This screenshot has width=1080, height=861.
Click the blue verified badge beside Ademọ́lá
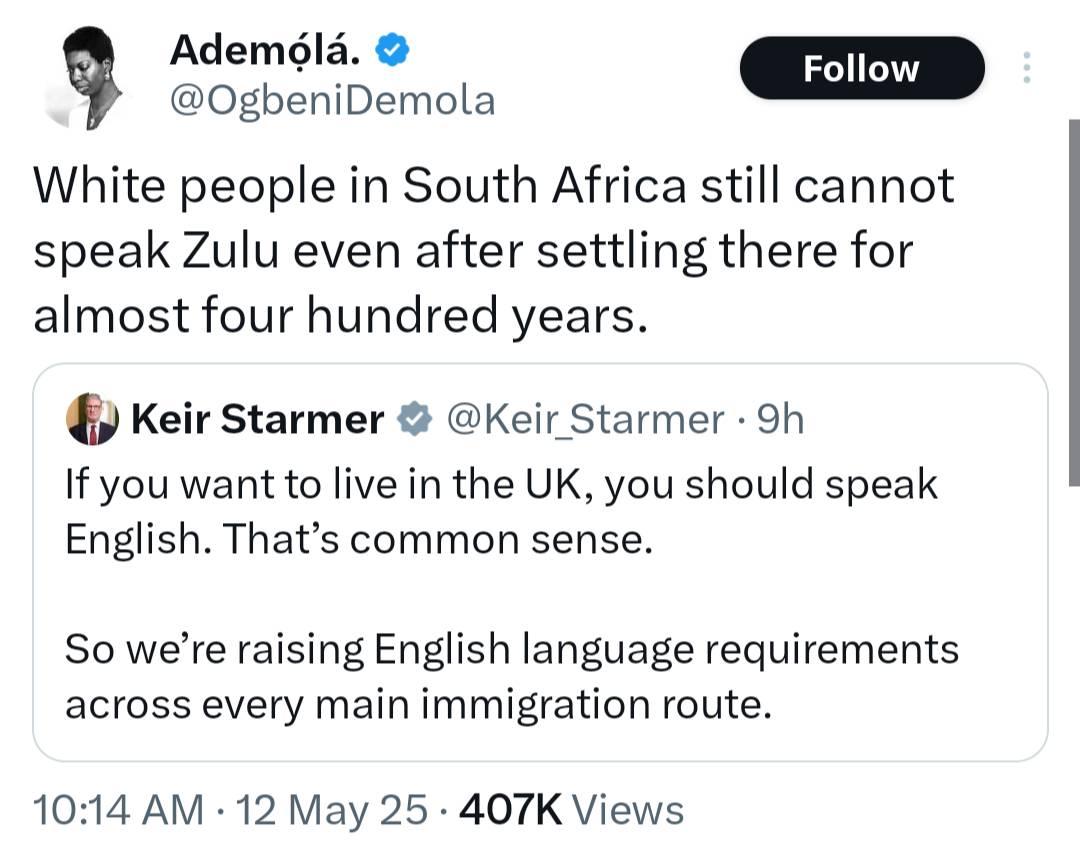click(x=393, y=50)
